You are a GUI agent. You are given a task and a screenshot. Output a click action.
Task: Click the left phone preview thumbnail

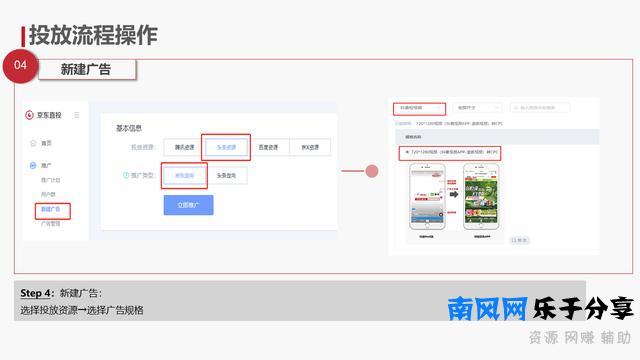tap(427, 196)
